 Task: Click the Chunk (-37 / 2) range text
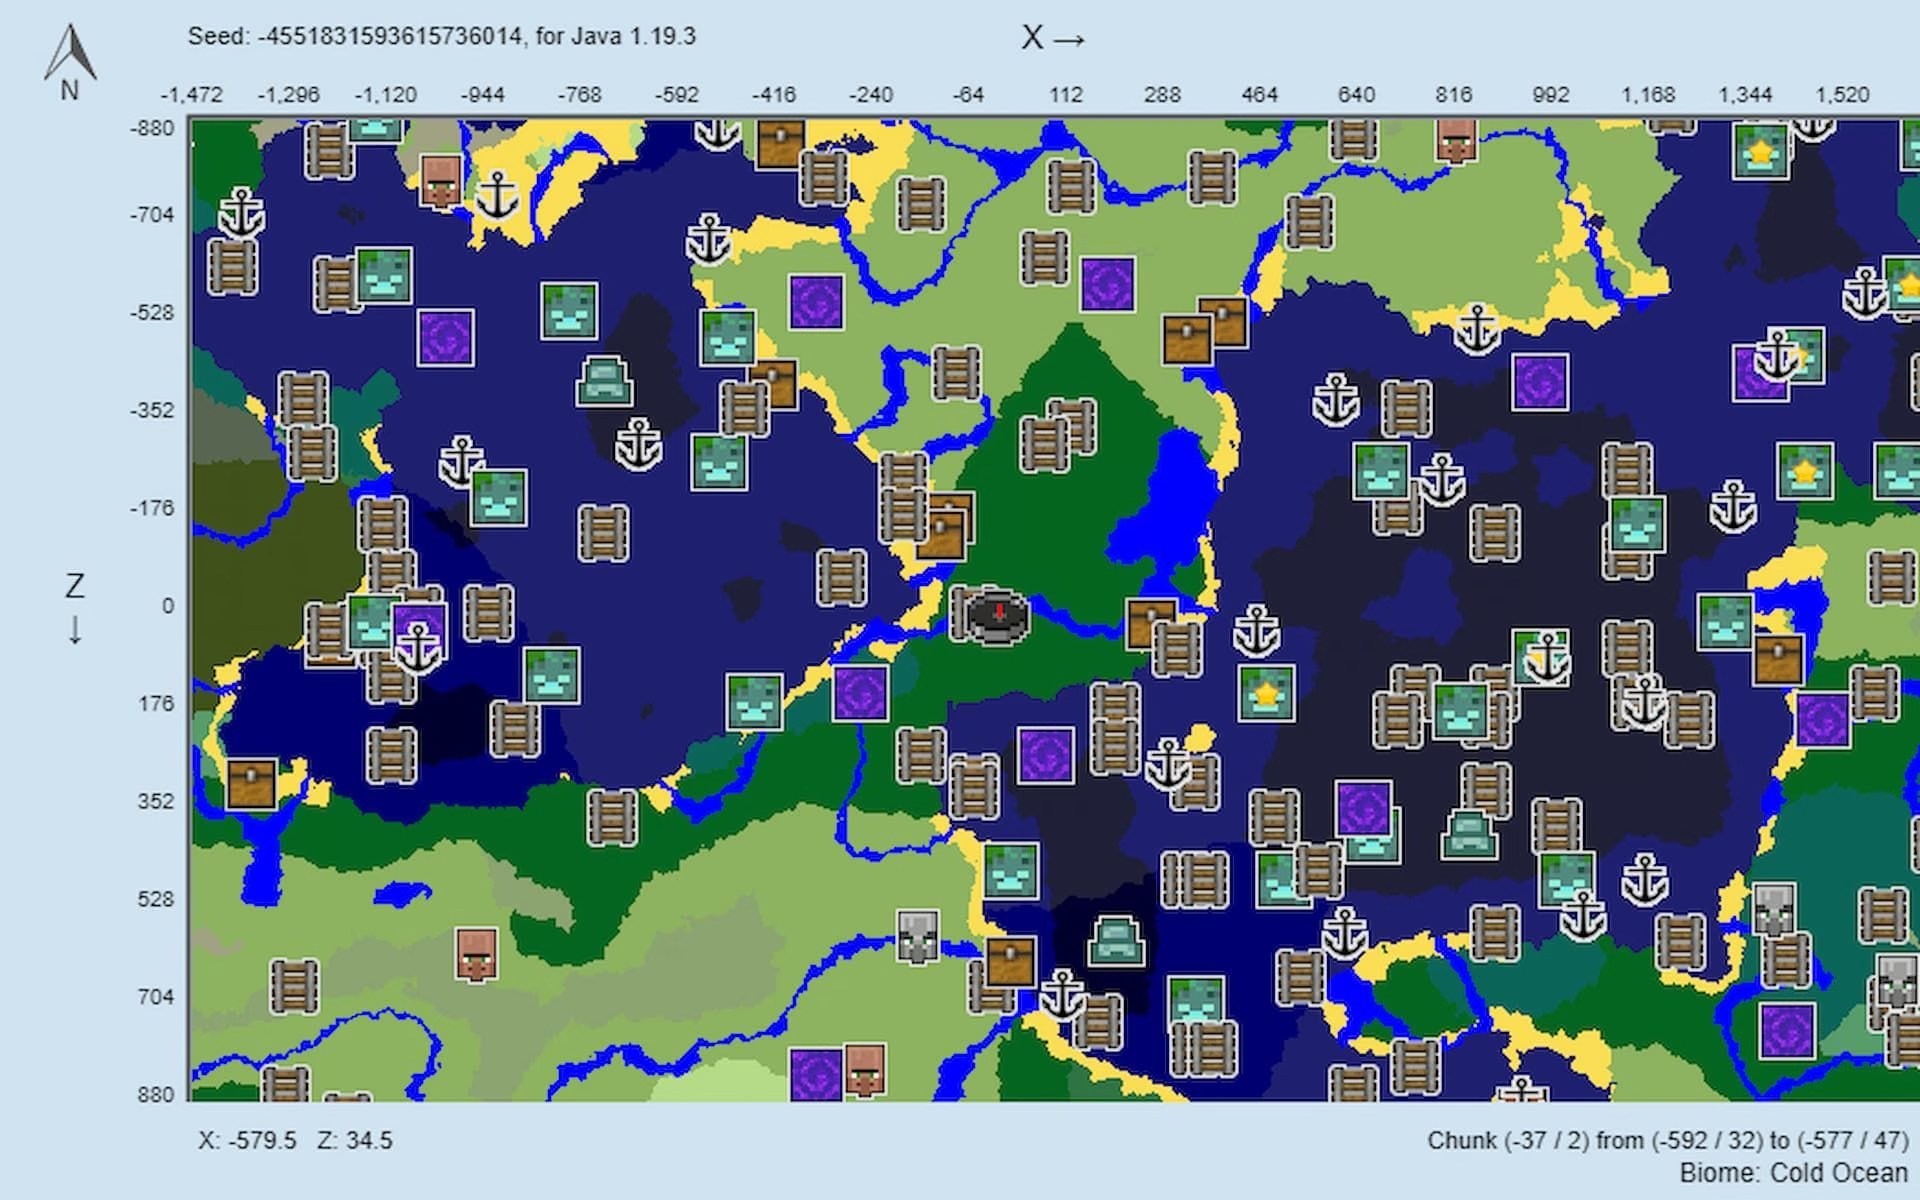(1668, 1140)
